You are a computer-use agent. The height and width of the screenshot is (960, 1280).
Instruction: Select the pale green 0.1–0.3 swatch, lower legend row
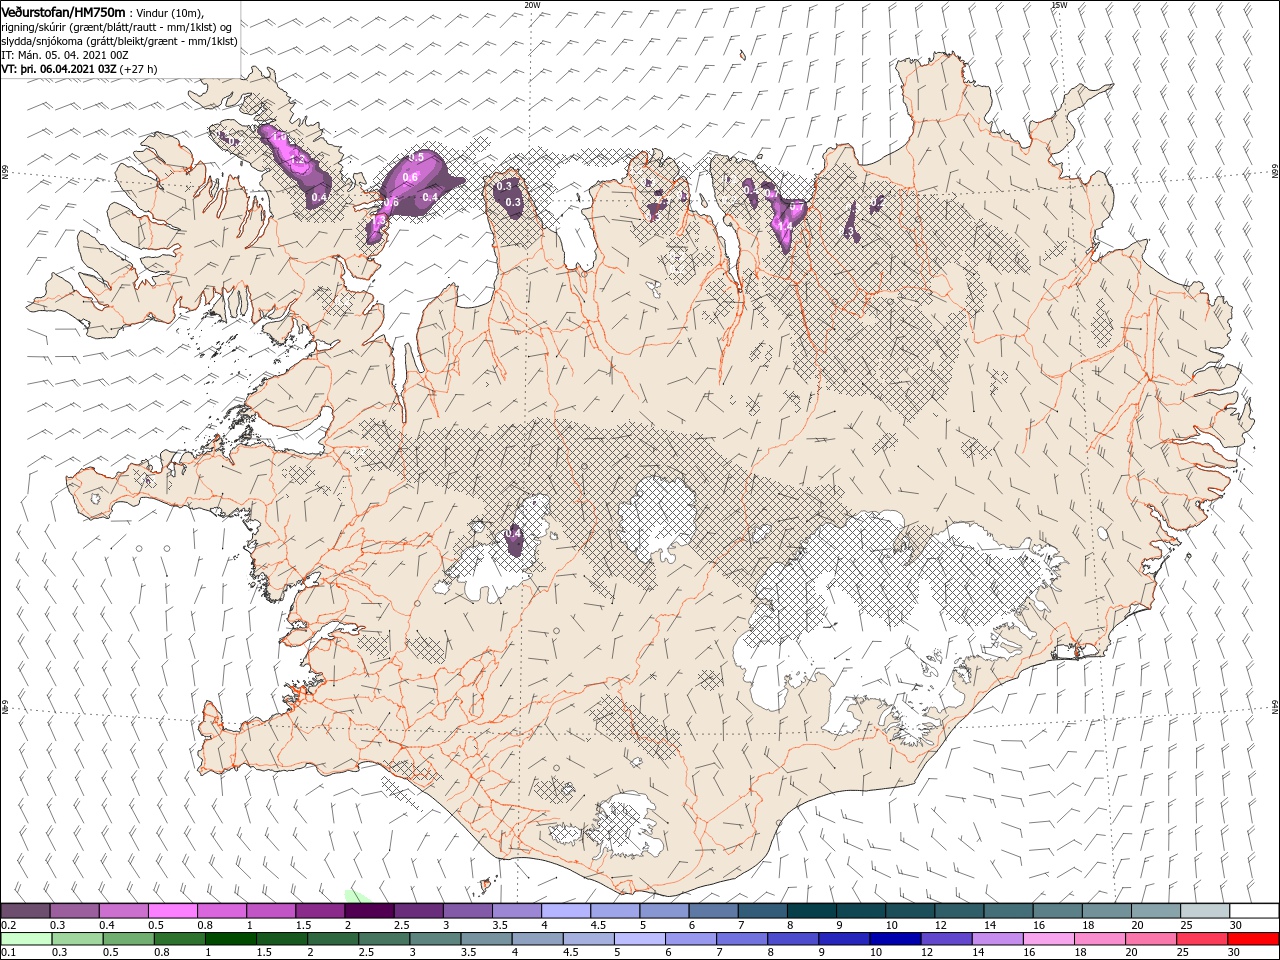click(x=27, y=939)
